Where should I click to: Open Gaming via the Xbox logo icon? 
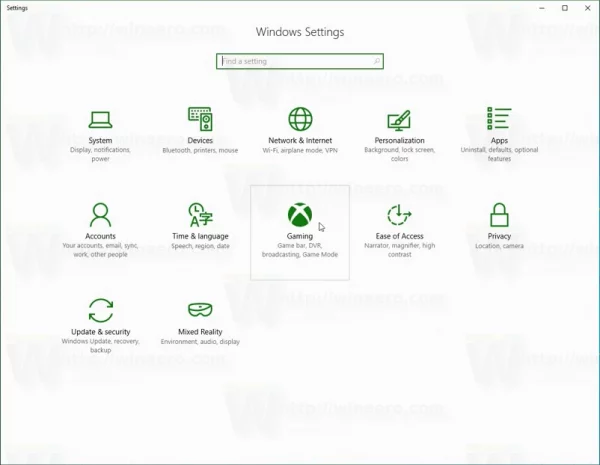[x=300, y=215]
